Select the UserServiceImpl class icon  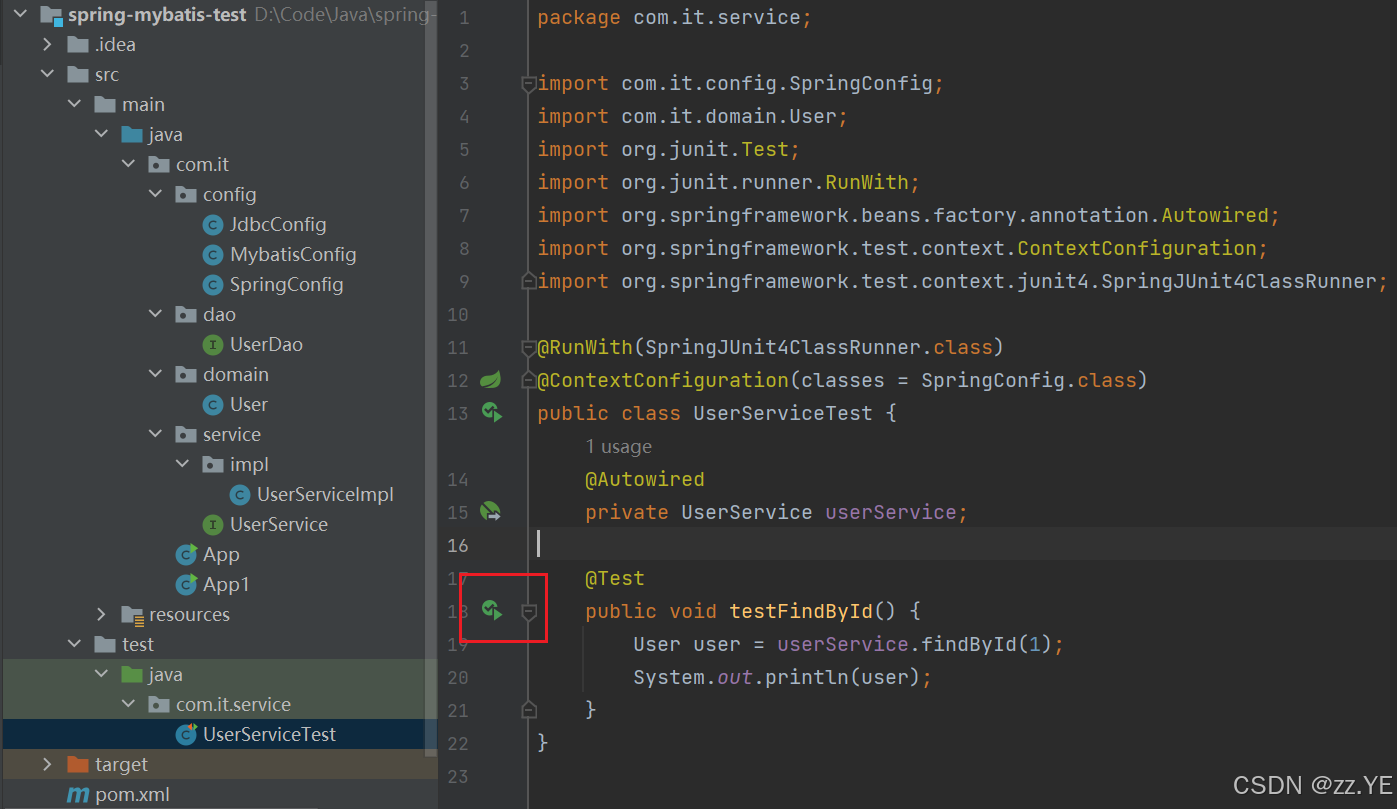pos(240,495)
